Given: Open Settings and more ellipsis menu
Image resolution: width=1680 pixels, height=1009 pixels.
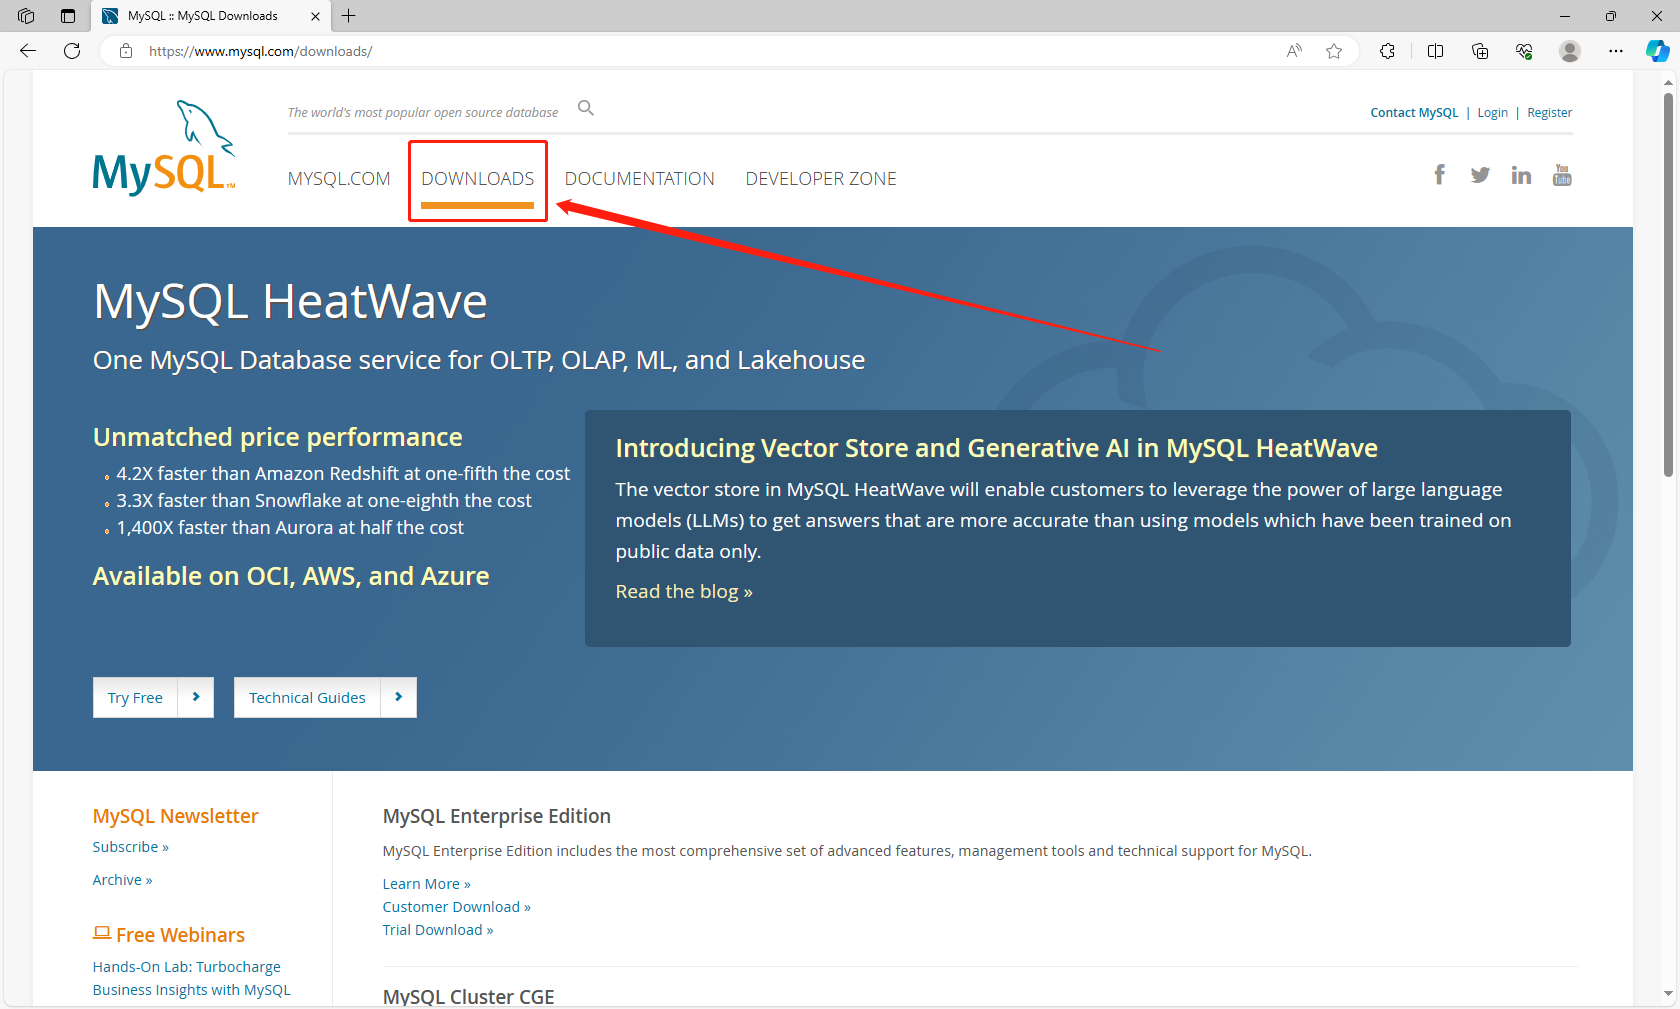Looking at the screenshot, I should 1616,51.
